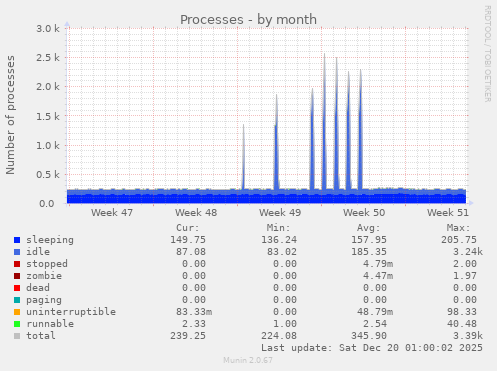Click the 'idle' legend label
The width and height of the screenshot is (497, 371).
tap(38, 252)
